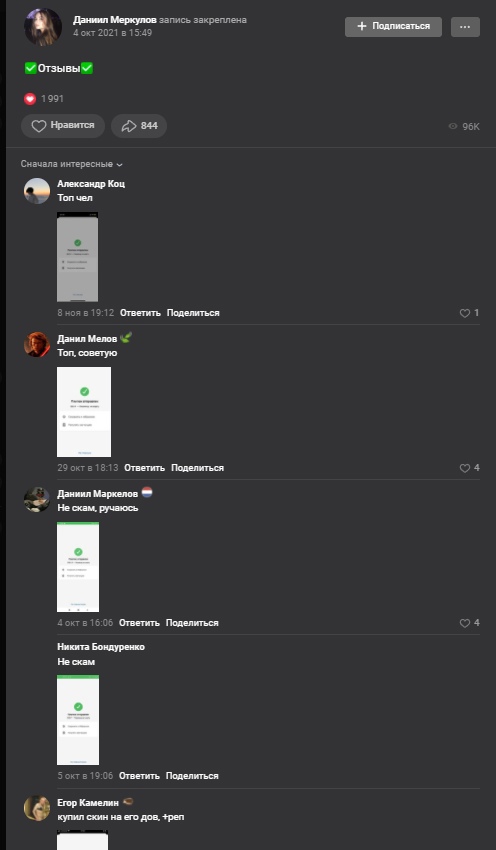Toggle the Нравится like button

[63, 126]
